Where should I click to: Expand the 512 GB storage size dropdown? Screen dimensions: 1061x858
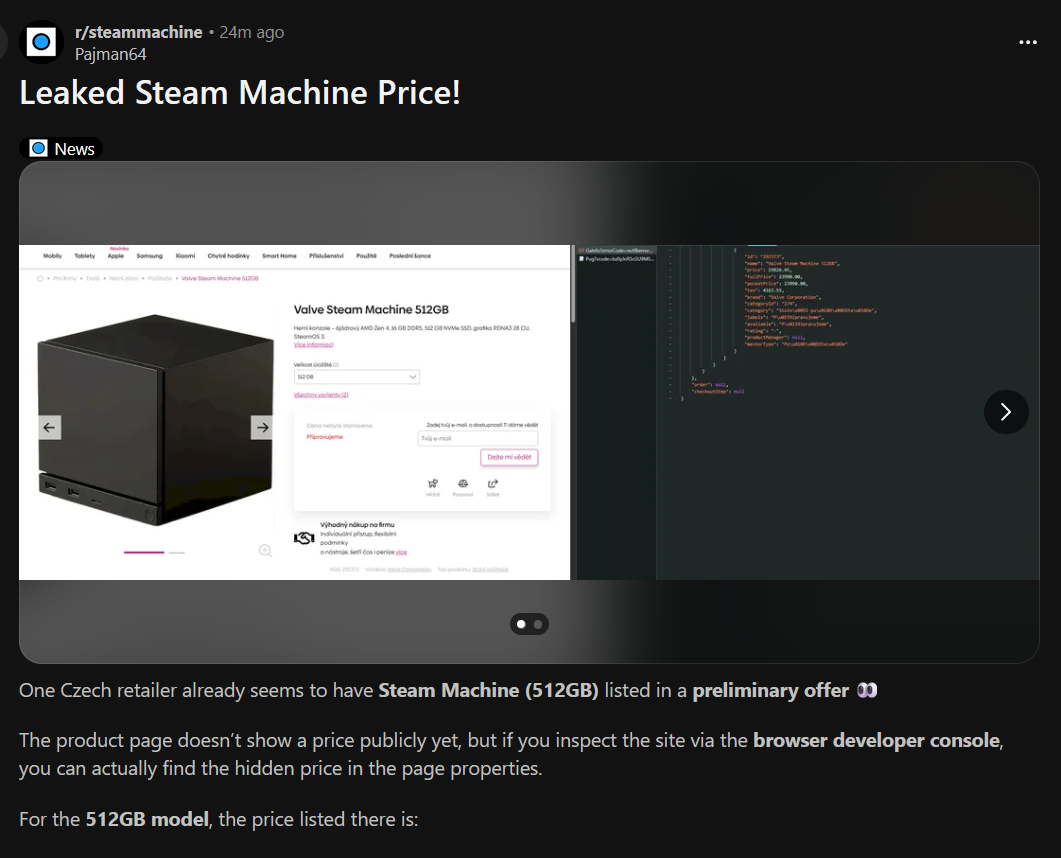pyautogui.click(x=357, y=377)
